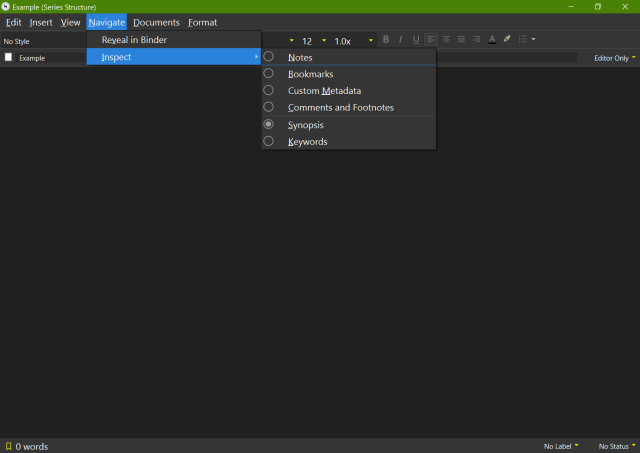Toggle underline formatting in the toolbar
This screenshot has height=453, width=640.
pos(416,40)
